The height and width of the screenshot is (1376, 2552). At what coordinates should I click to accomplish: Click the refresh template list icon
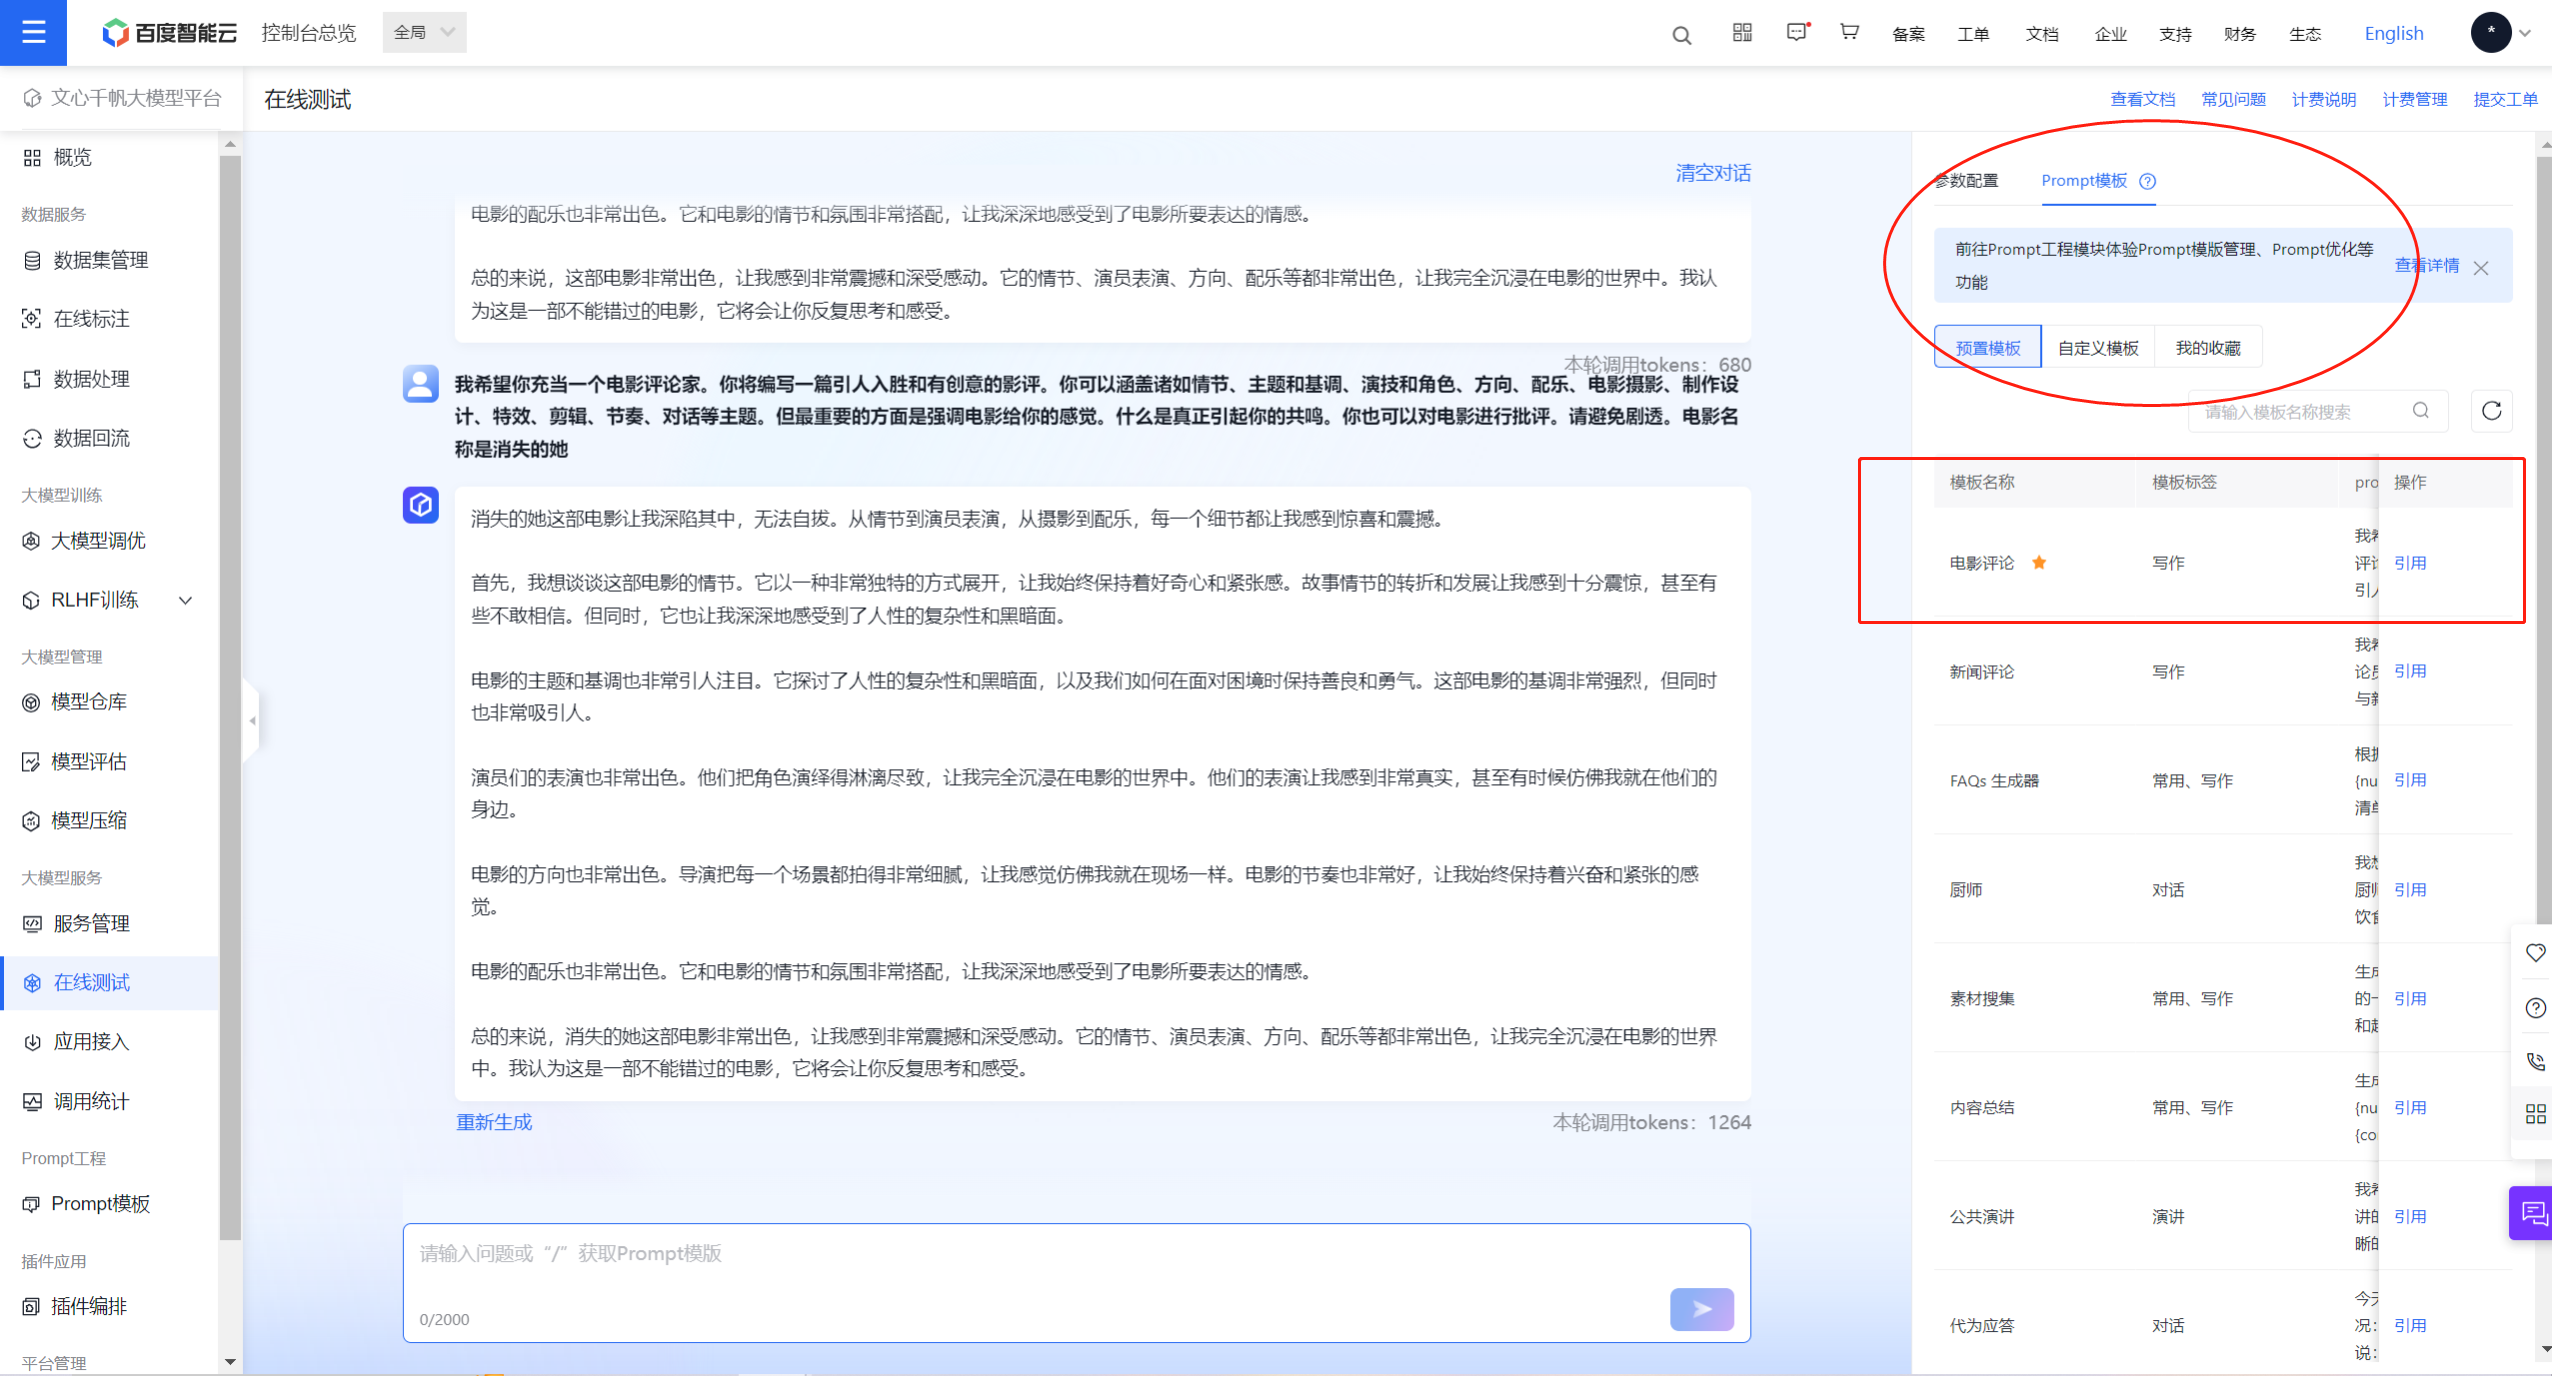tap(2491, 411)
